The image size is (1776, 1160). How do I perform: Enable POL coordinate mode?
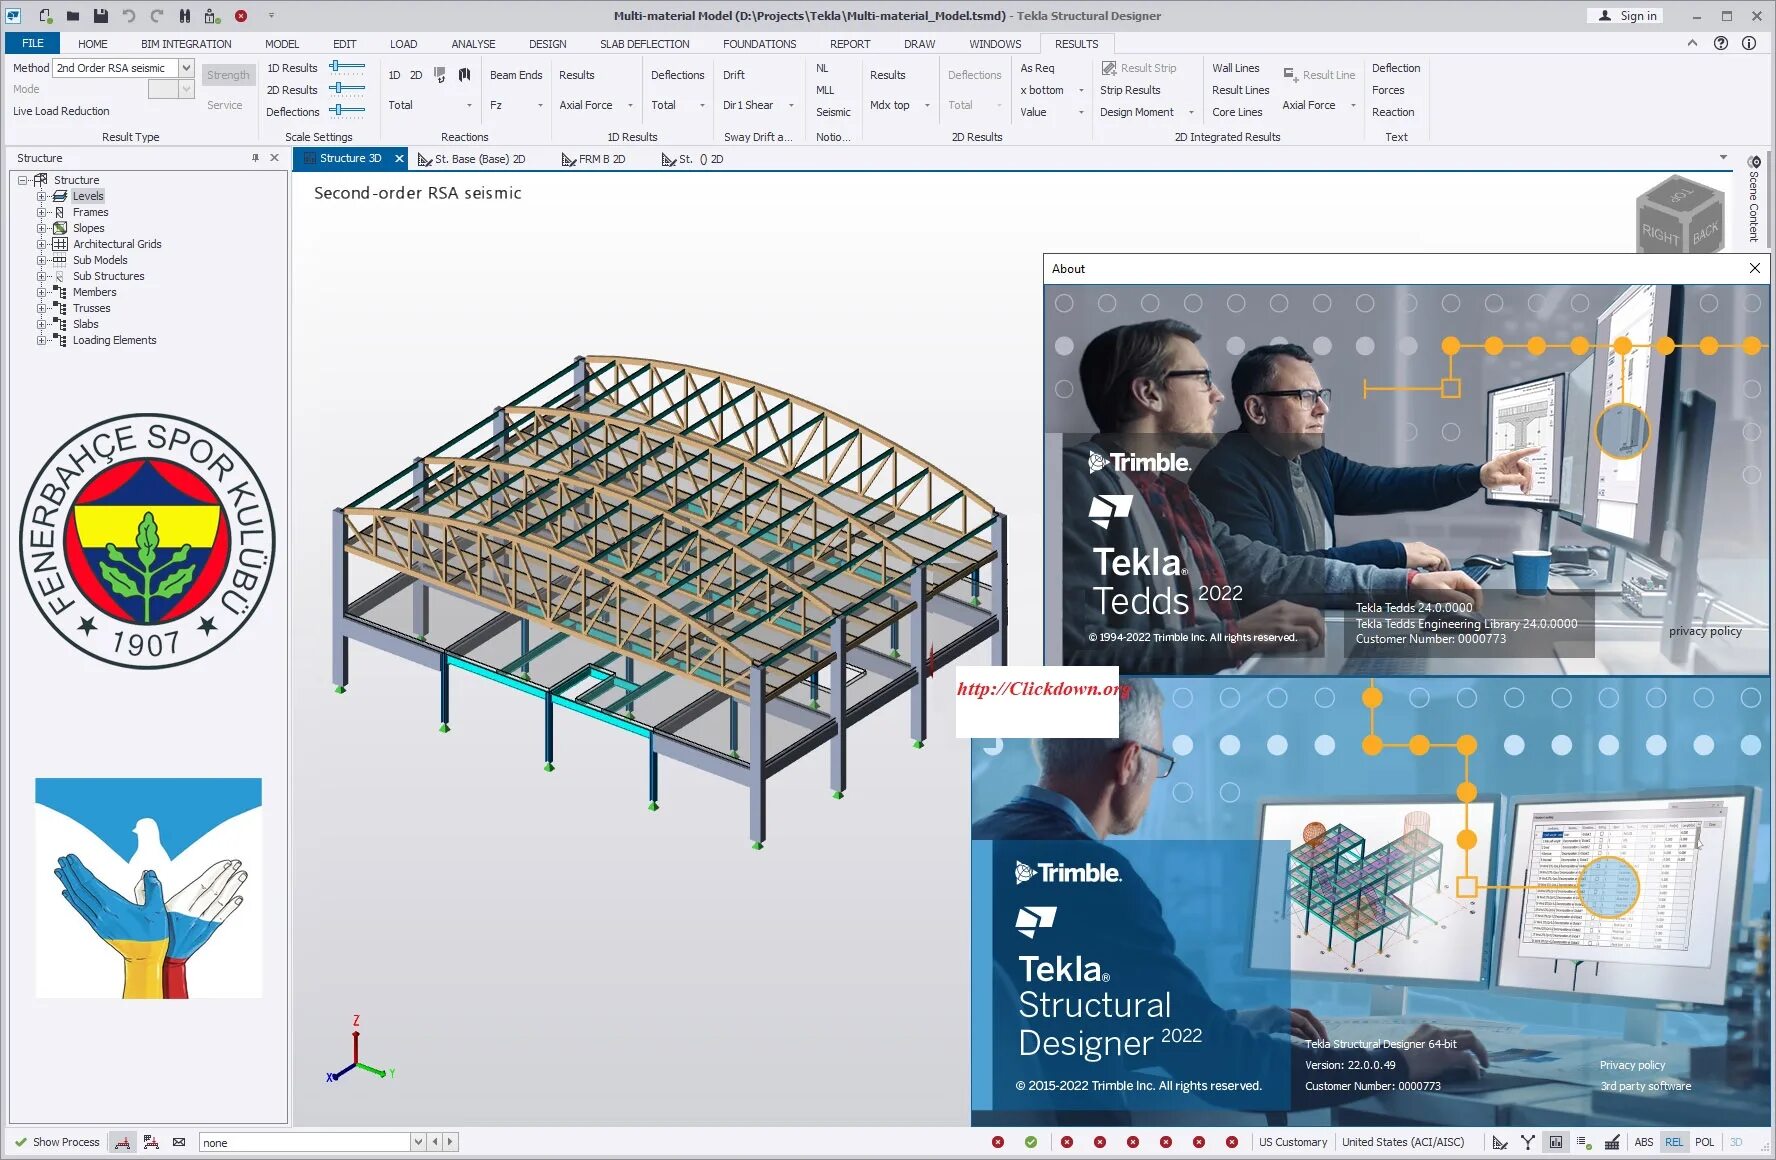pyautogui.click(x=1705, y=1142)
